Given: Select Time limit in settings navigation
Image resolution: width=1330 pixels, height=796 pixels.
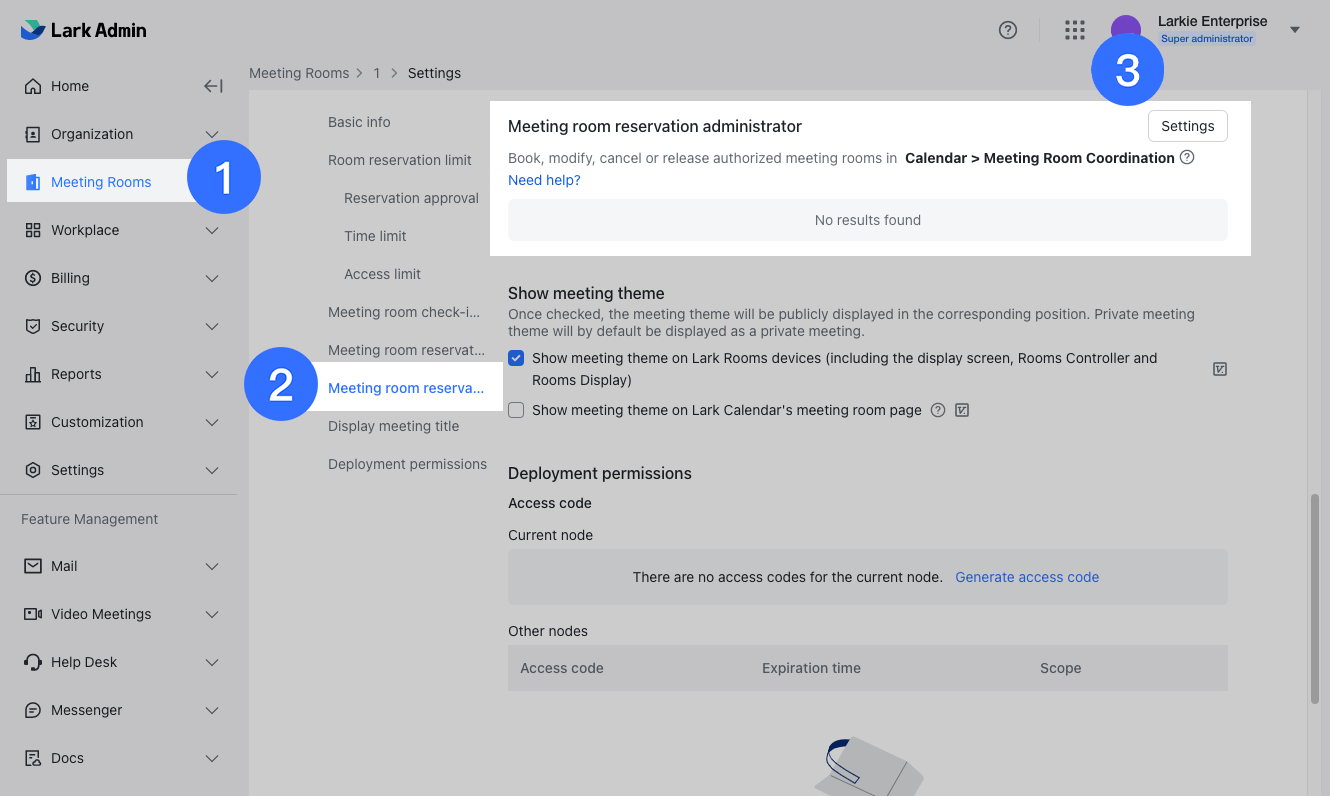Looking at the screenshot, I should pyautogui.click(x=375, y=236).
